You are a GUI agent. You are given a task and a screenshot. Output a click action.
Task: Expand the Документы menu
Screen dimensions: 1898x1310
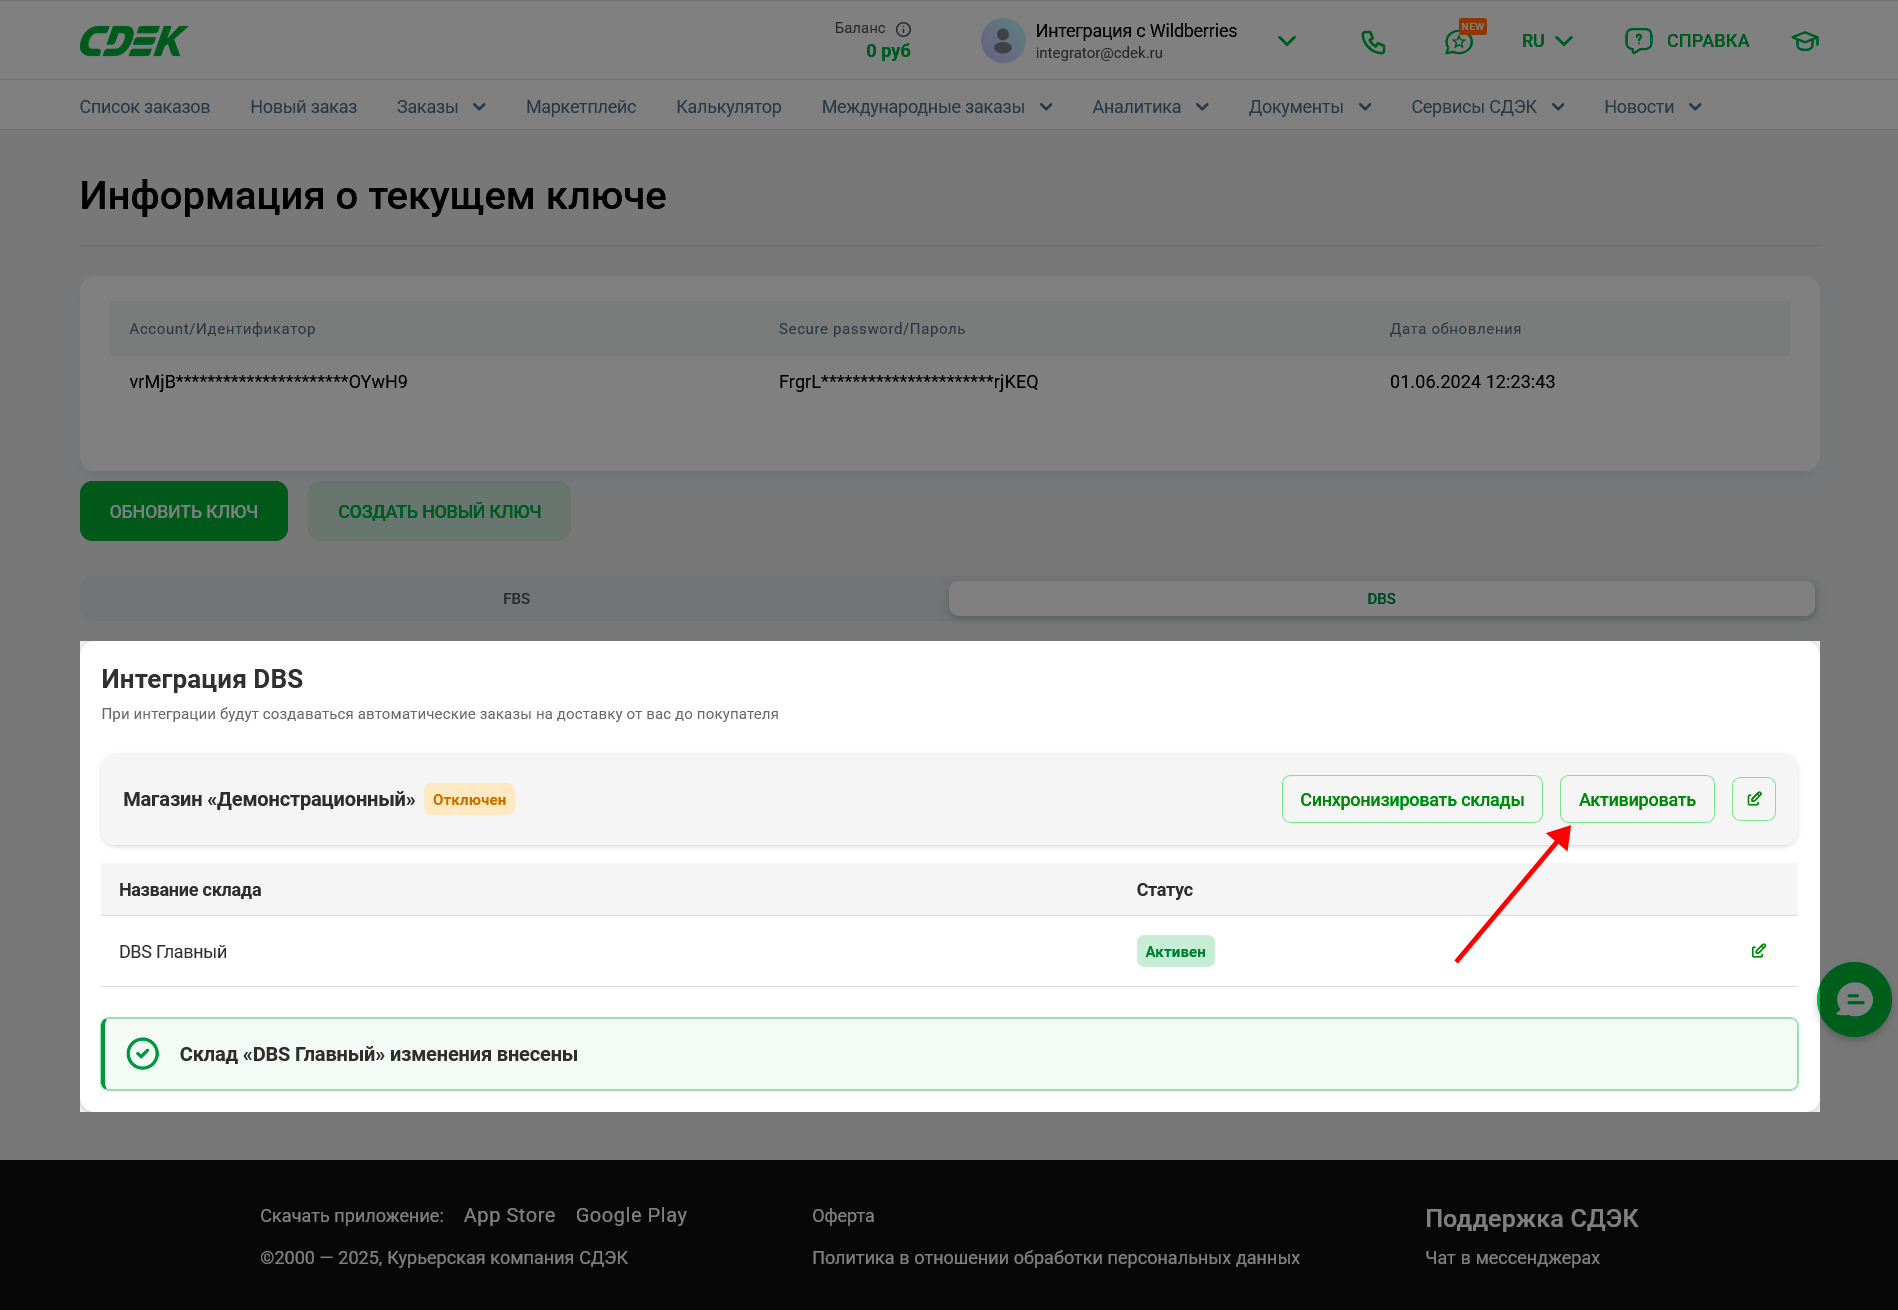(x=1310, y=107)
